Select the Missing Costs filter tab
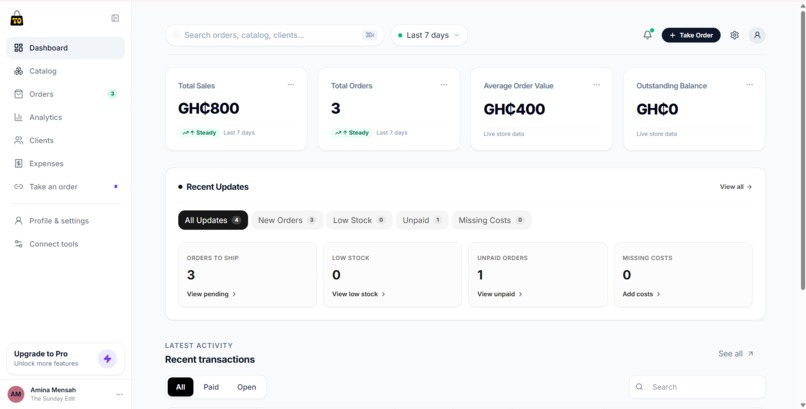This screenshot has height=409, width=806. (491, 220)
